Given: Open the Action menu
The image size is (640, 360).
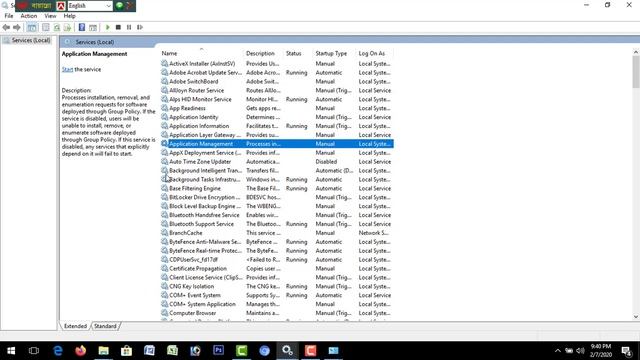Looking at the screenshot, I should coord(29,16).
